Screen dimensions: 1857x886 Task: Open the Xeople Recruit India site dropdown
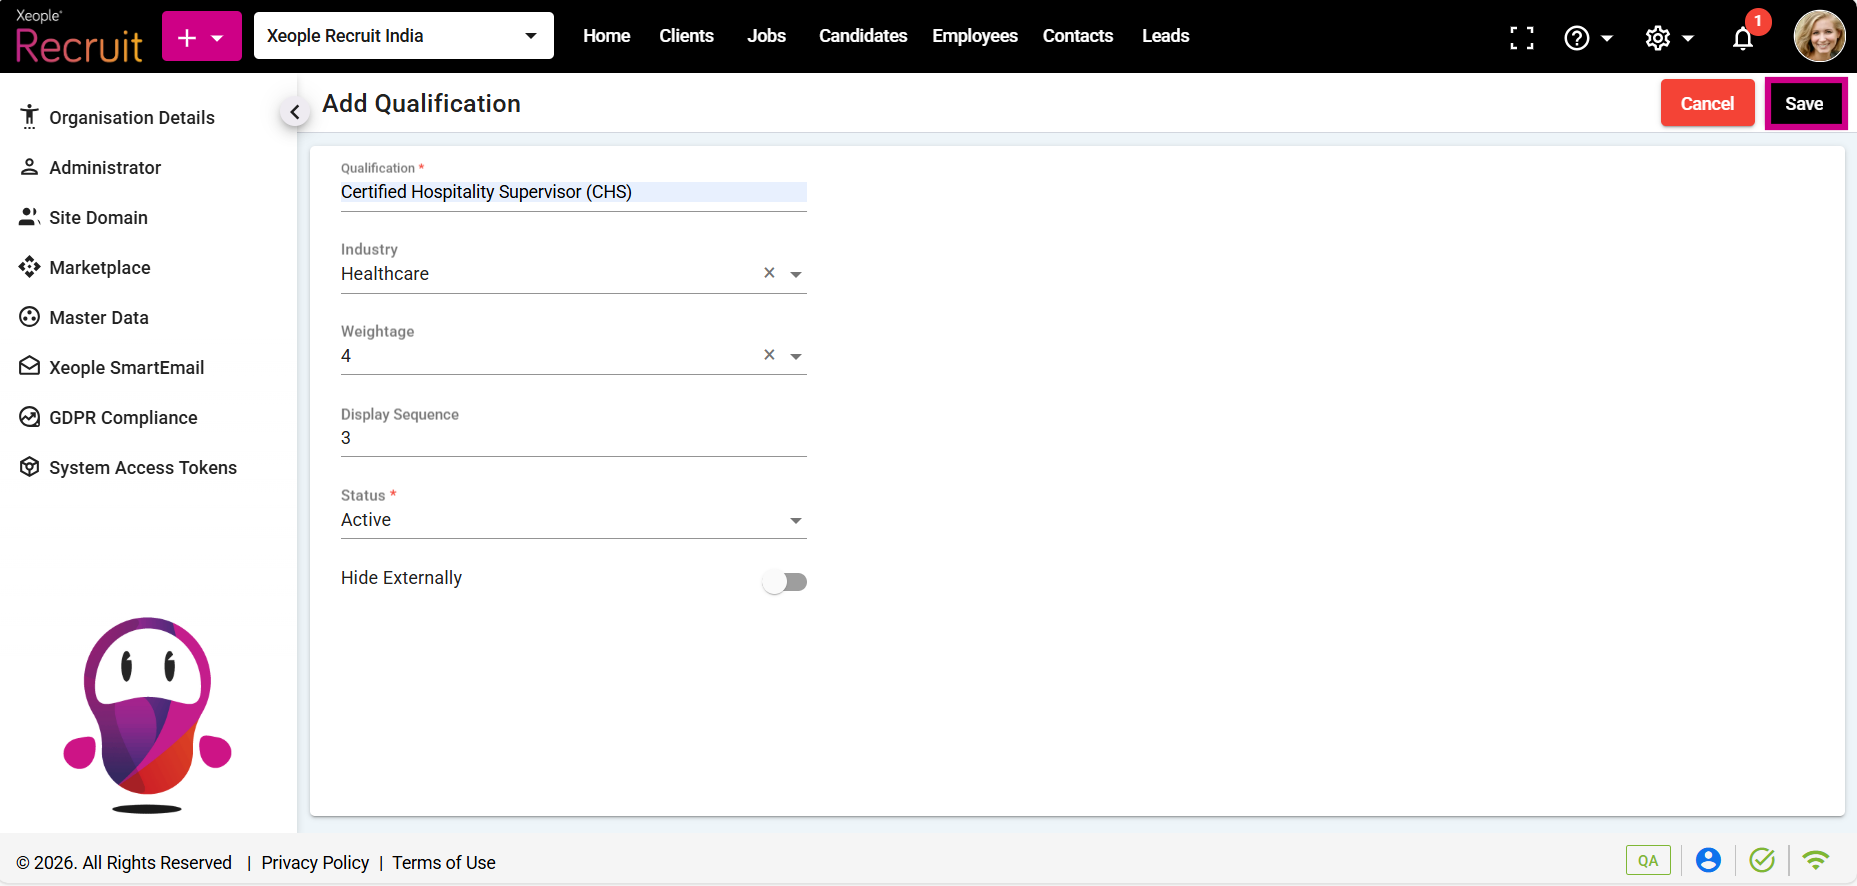404,36
